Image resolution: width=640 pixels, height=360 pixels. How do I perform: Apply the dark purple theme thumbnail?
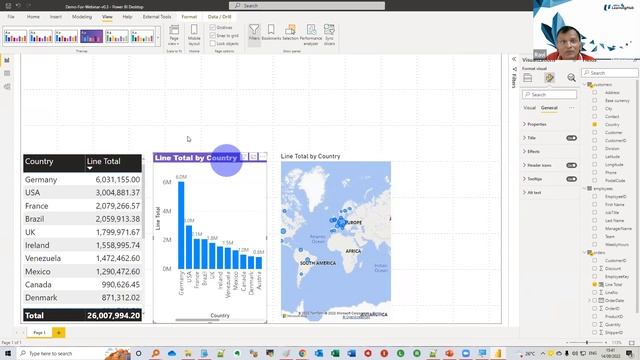tap(91, 37)
